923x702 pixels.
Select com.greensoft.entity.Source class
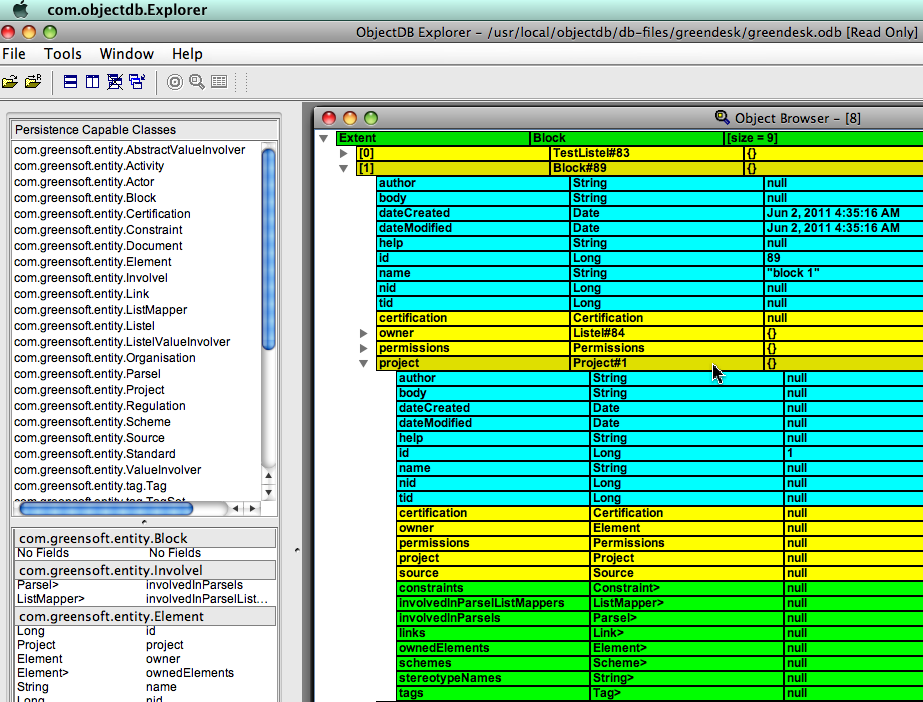(x=89, y=438)
